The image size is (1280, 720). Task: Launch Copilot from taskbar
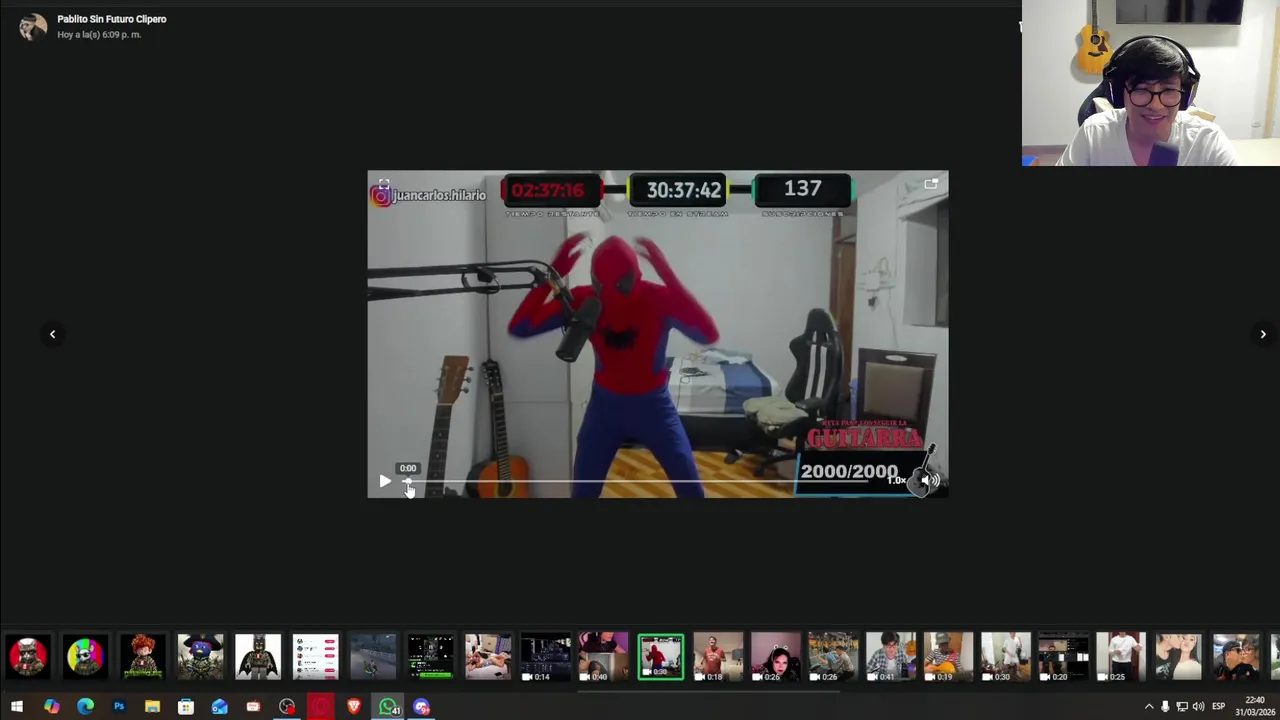tap(51, 707)
